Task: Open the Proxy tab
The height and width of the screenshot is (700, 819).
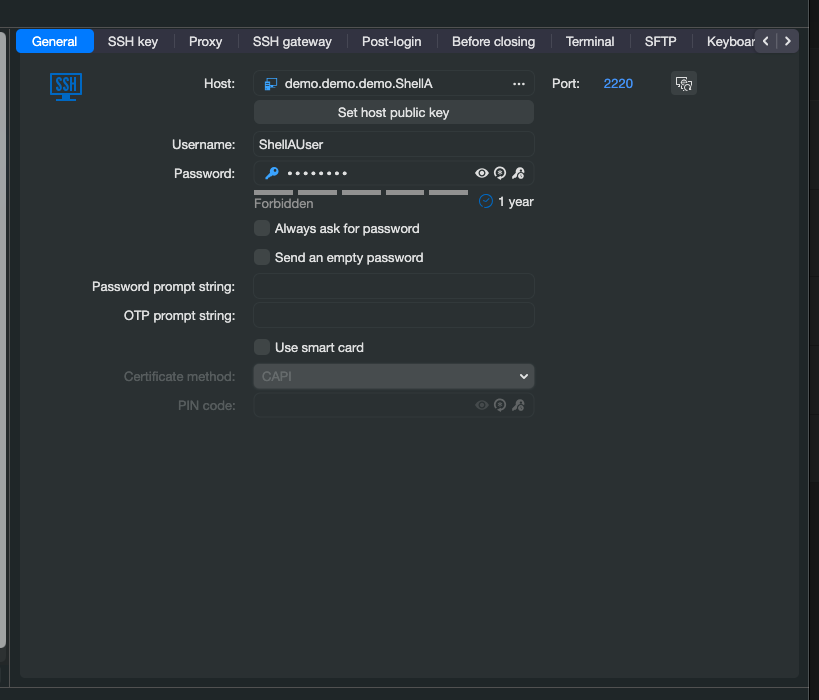Action: 205,41
